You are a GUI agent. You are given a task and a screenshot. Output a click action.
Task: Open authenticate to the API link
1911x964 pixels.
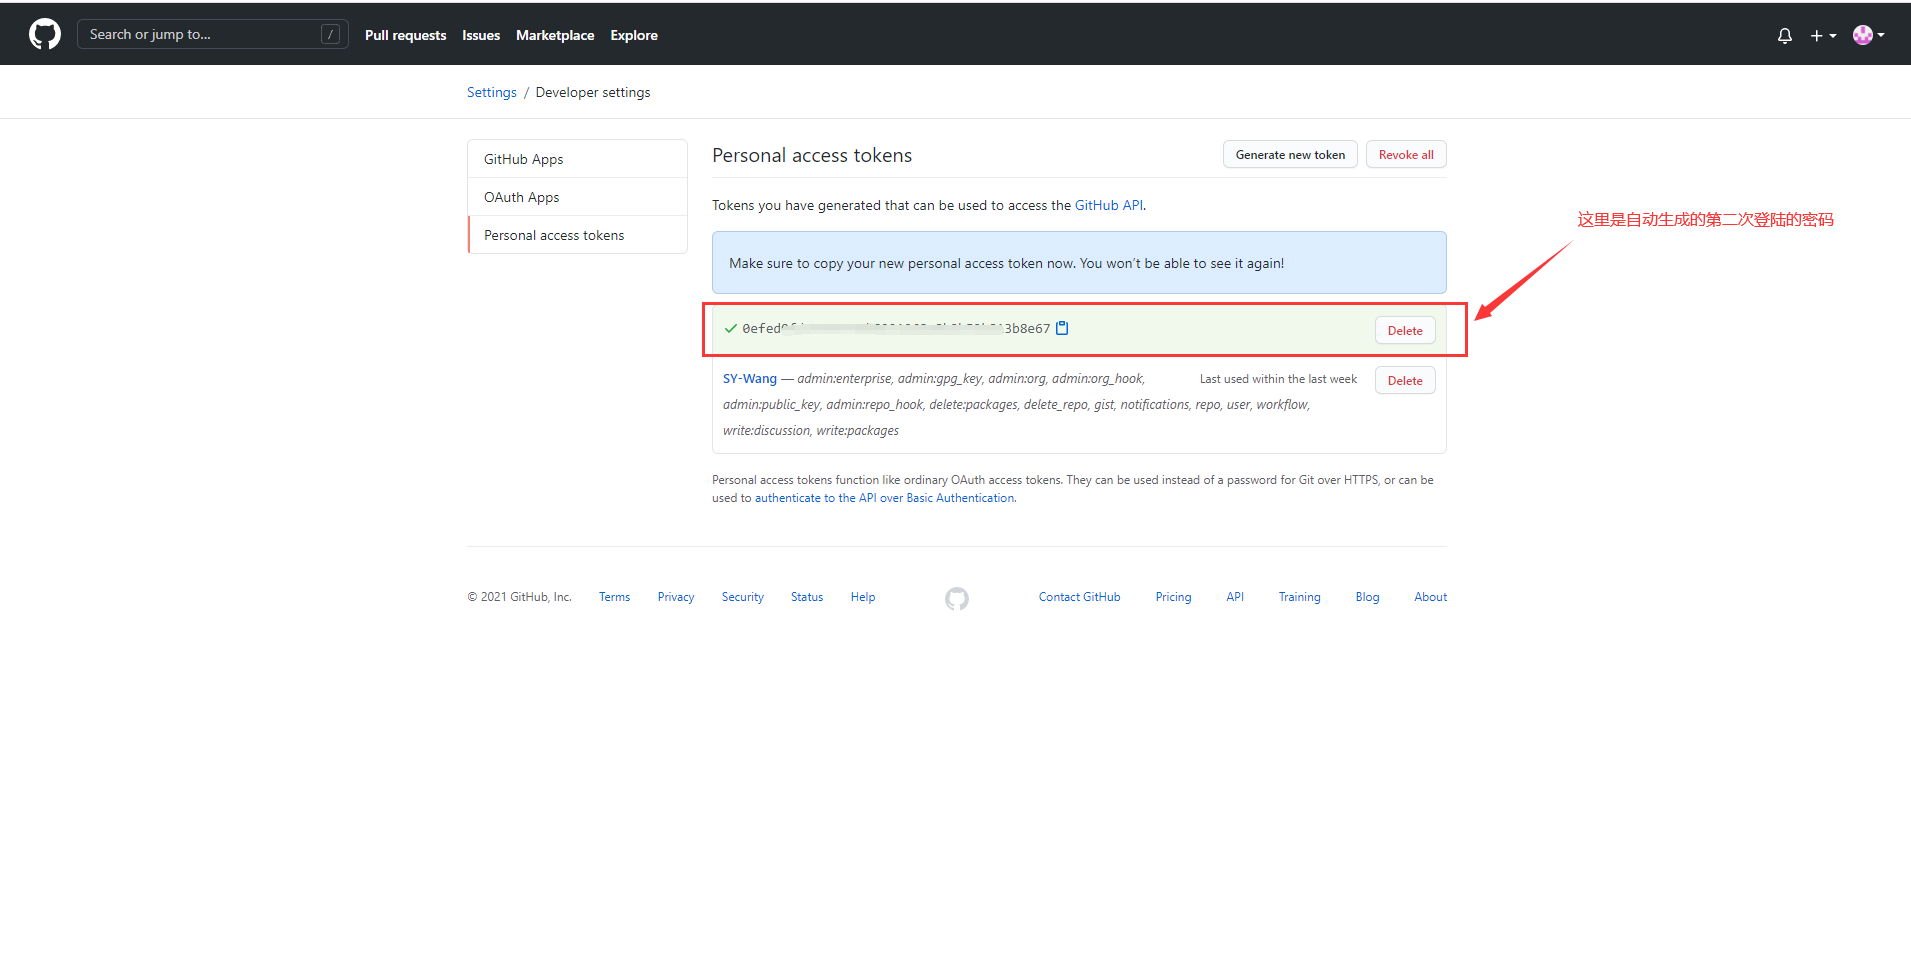pyautogui.click(x=884, y=498)
